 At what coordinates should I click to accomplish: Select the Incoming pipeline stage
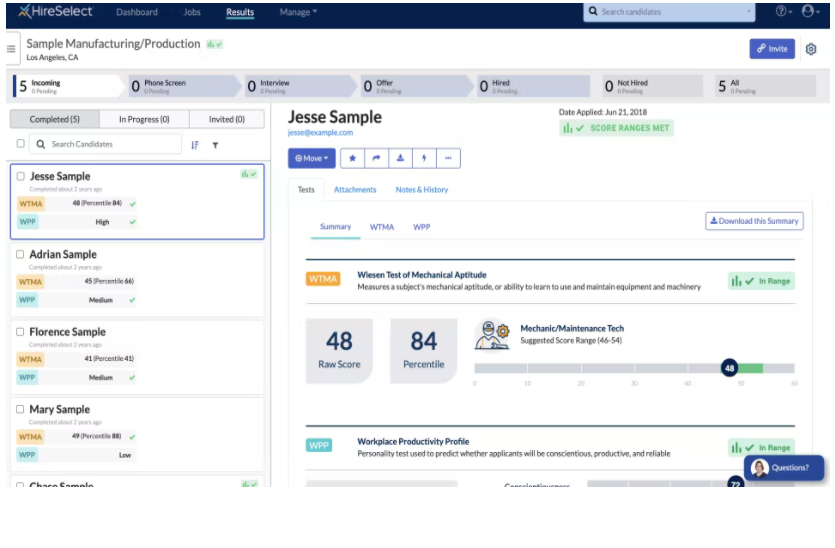(67, 86)
